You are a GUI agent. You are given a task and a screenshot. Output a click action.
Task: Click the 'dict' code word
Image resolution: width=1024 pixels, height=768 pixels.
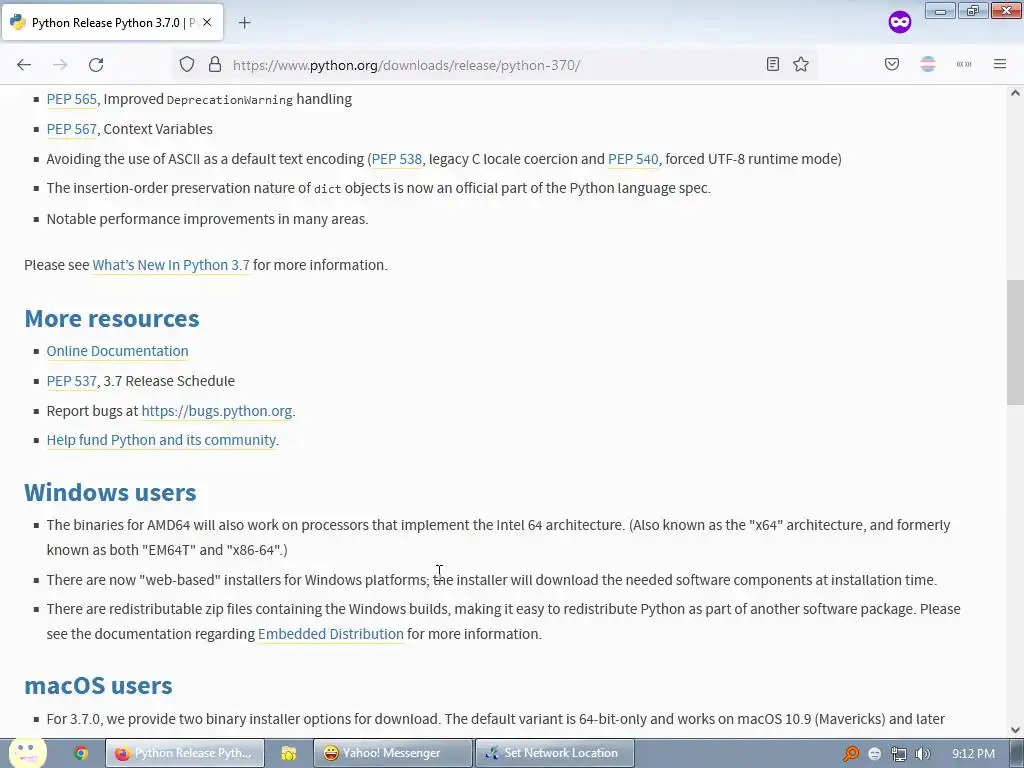[327, 189]
